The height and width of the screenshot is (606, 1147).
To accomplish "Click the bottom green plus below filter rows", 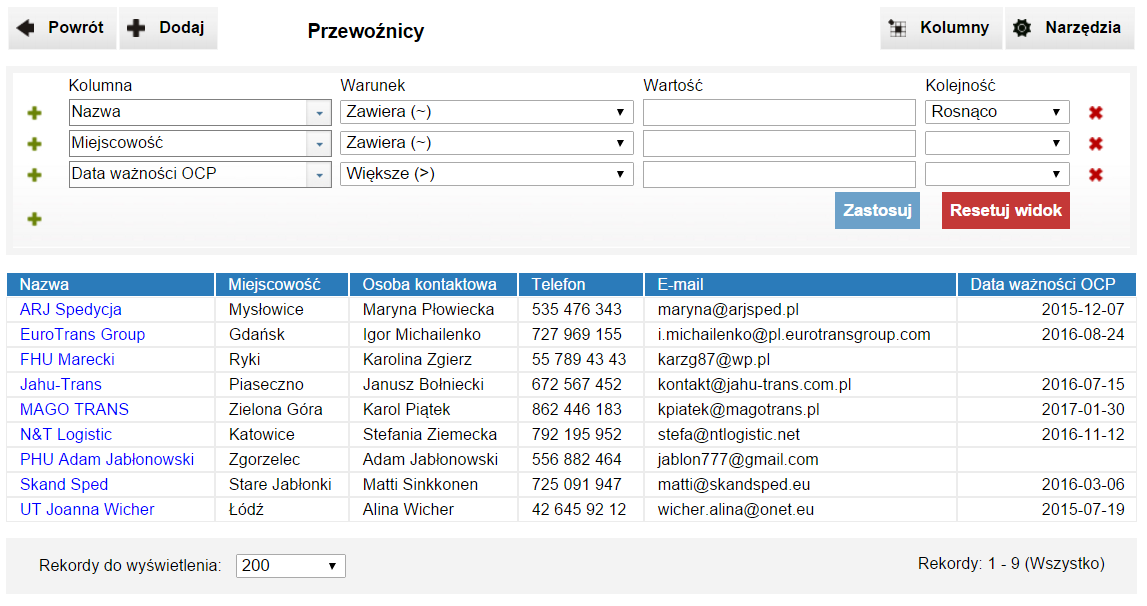I will click(34, 219).
